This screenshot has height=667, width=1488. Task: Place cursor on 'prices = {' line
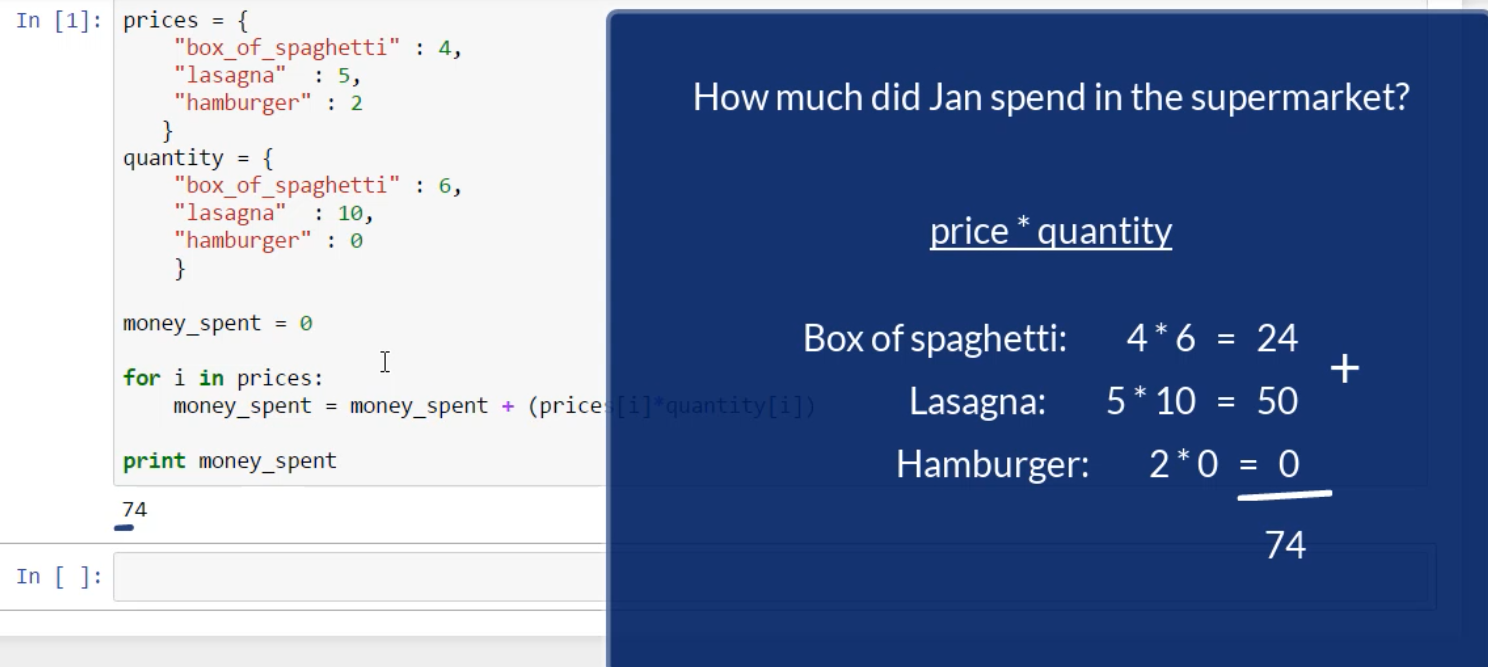185,21
